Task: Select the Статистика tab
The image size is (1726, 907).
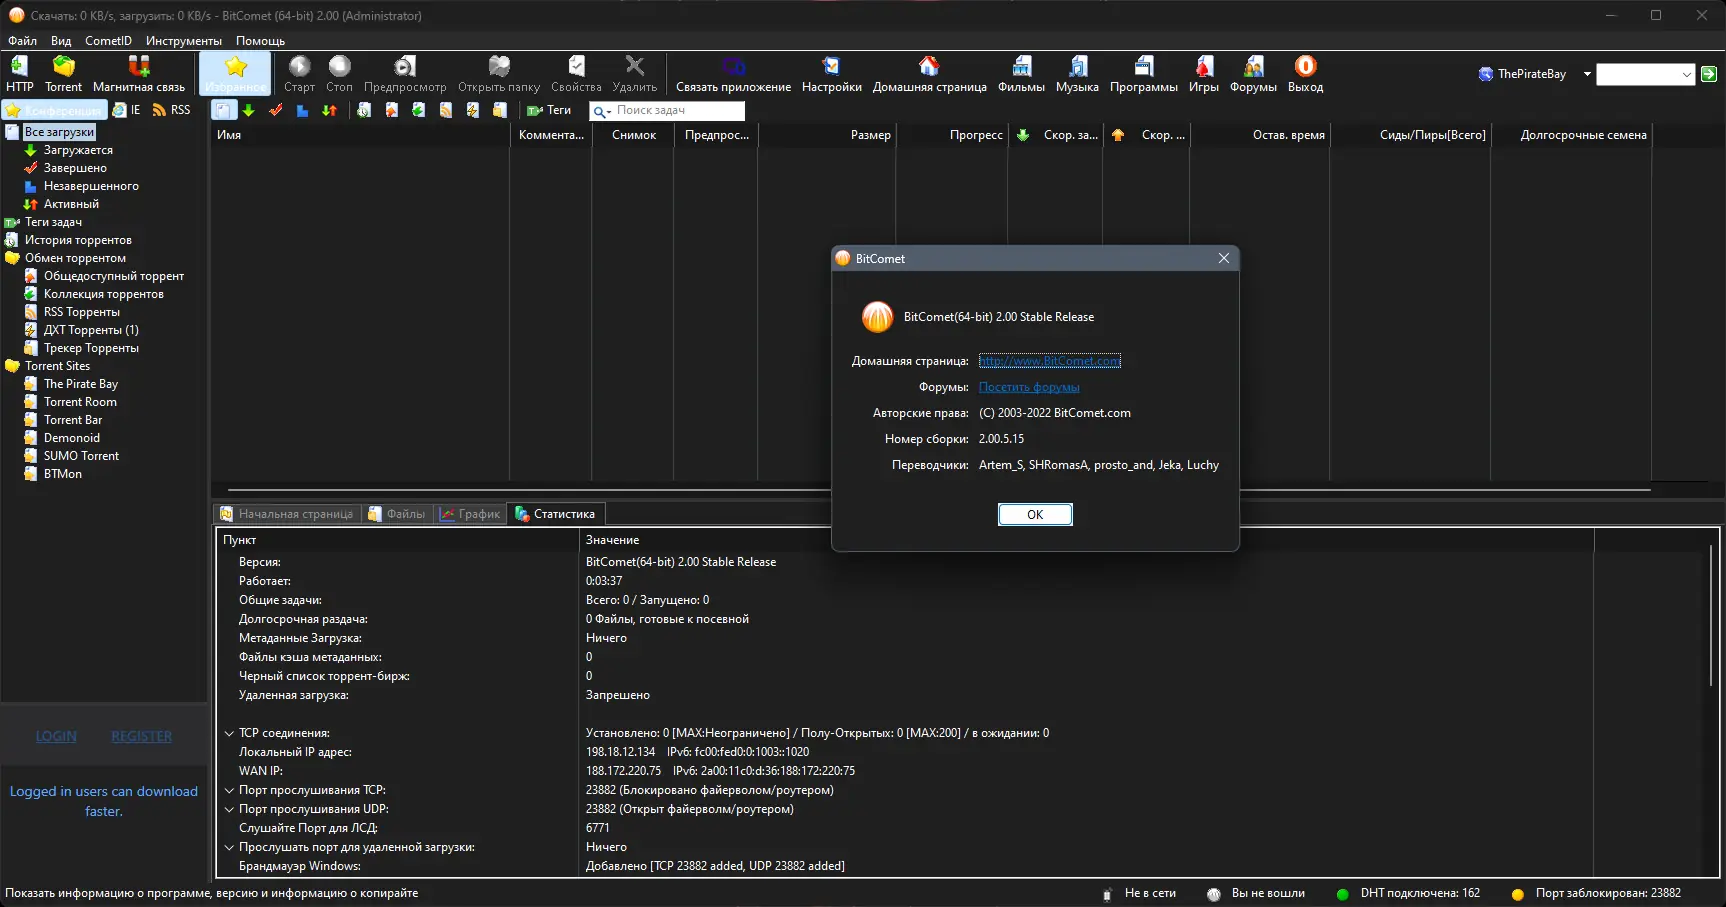Action: tap(555, 514)
